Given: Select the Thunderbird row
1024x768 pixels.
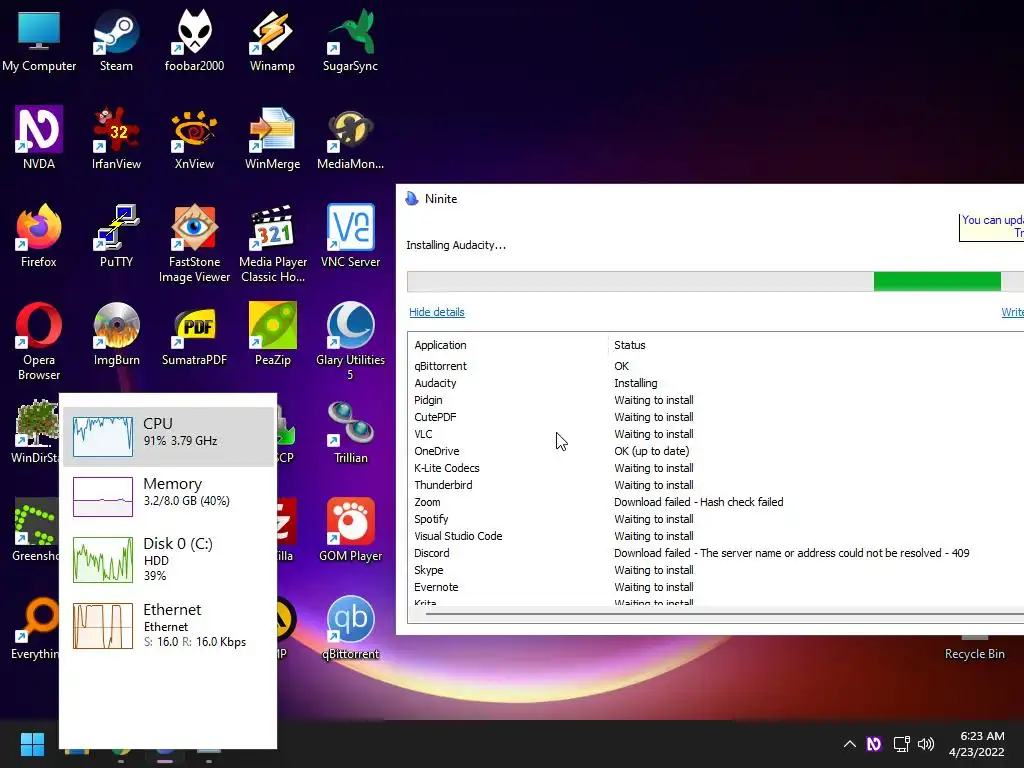Looking at the screenshot, I should point(716,485).
